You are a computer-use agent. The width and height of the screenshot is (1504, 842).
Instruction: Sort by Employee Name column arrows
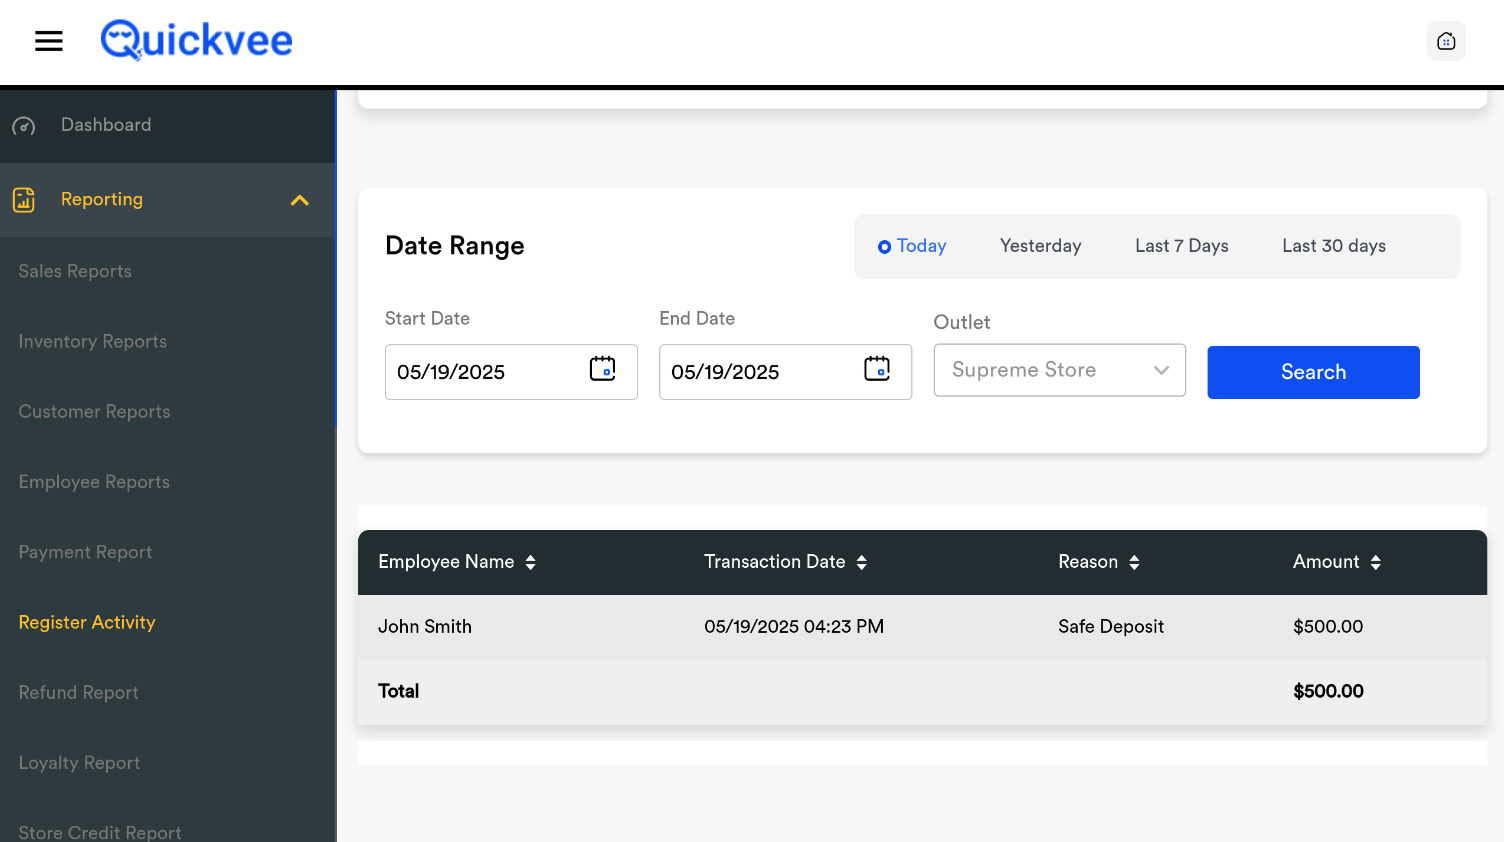[x=531, y=562]
